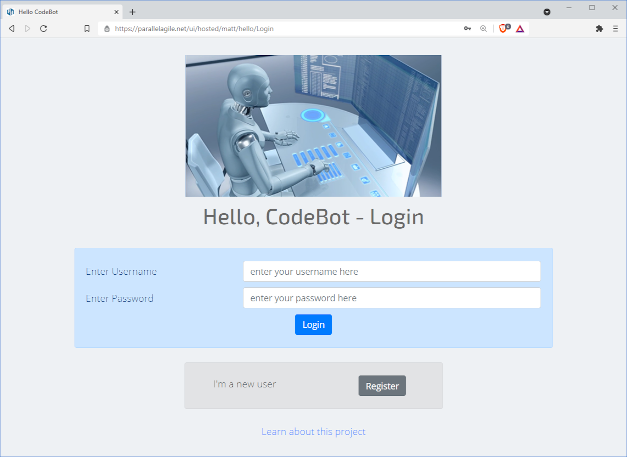Open the extensions puzzle piece icon

point(599,28)
